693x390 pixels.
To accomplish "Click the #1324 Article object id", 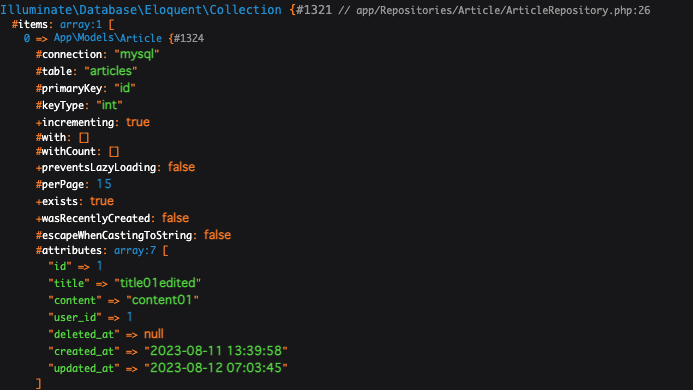I will point(189,38).
